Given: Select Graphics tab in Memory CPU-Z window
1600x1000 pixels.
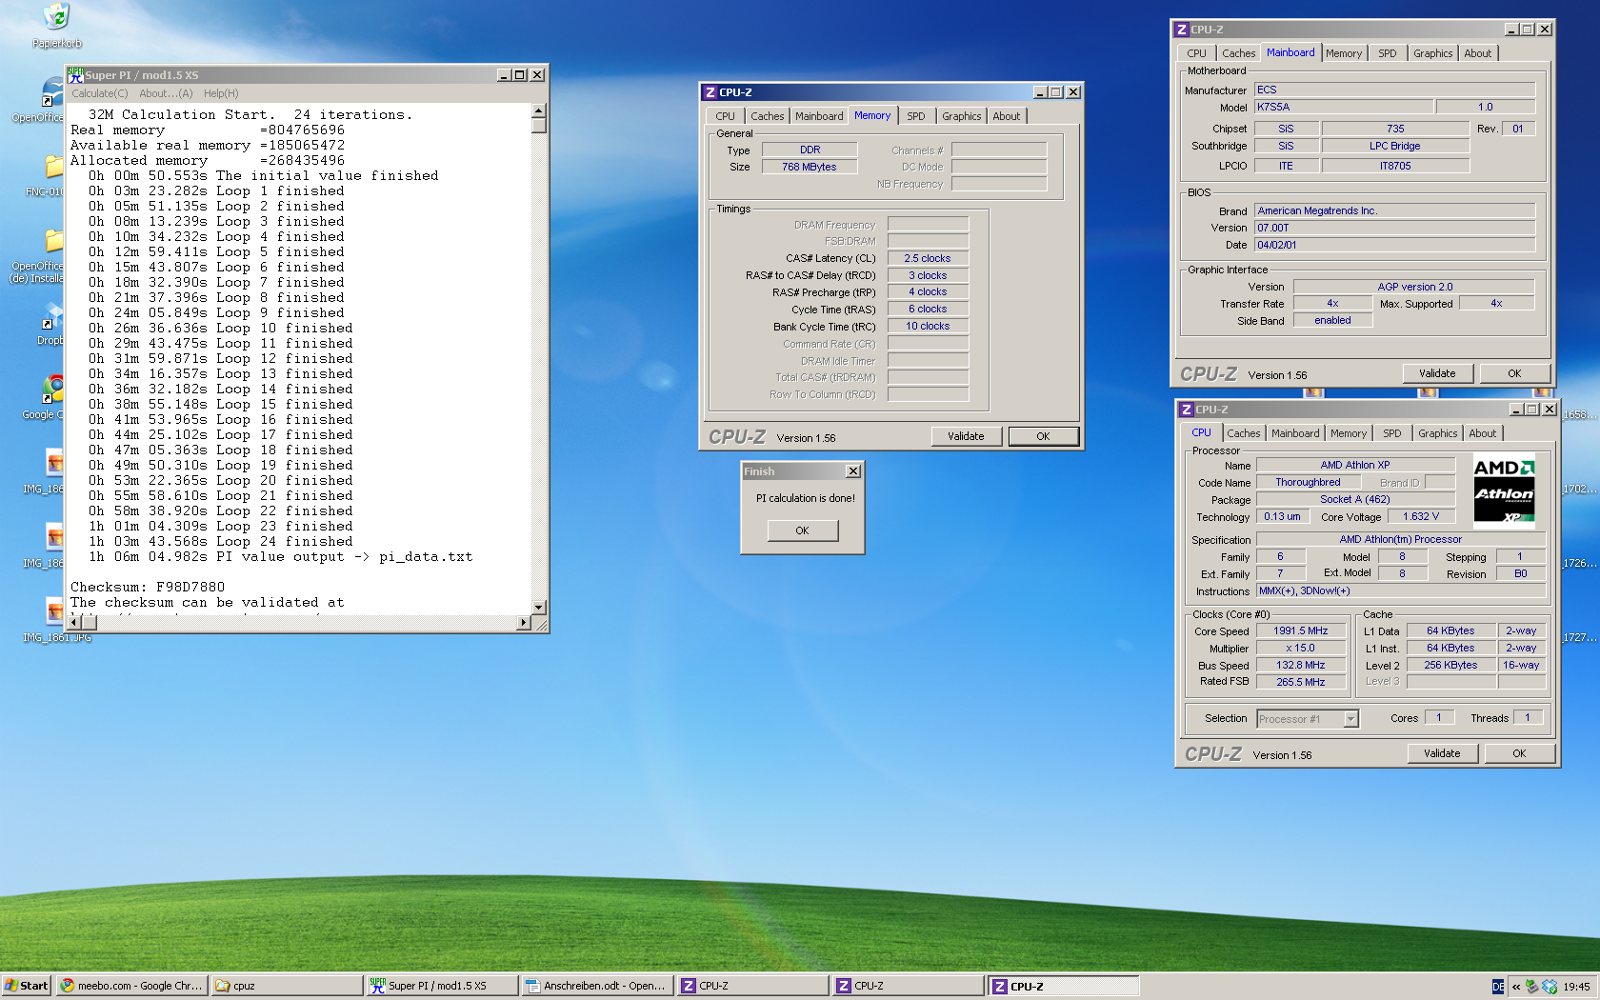Looking at the screenshot, I should [x=961, y=117].
